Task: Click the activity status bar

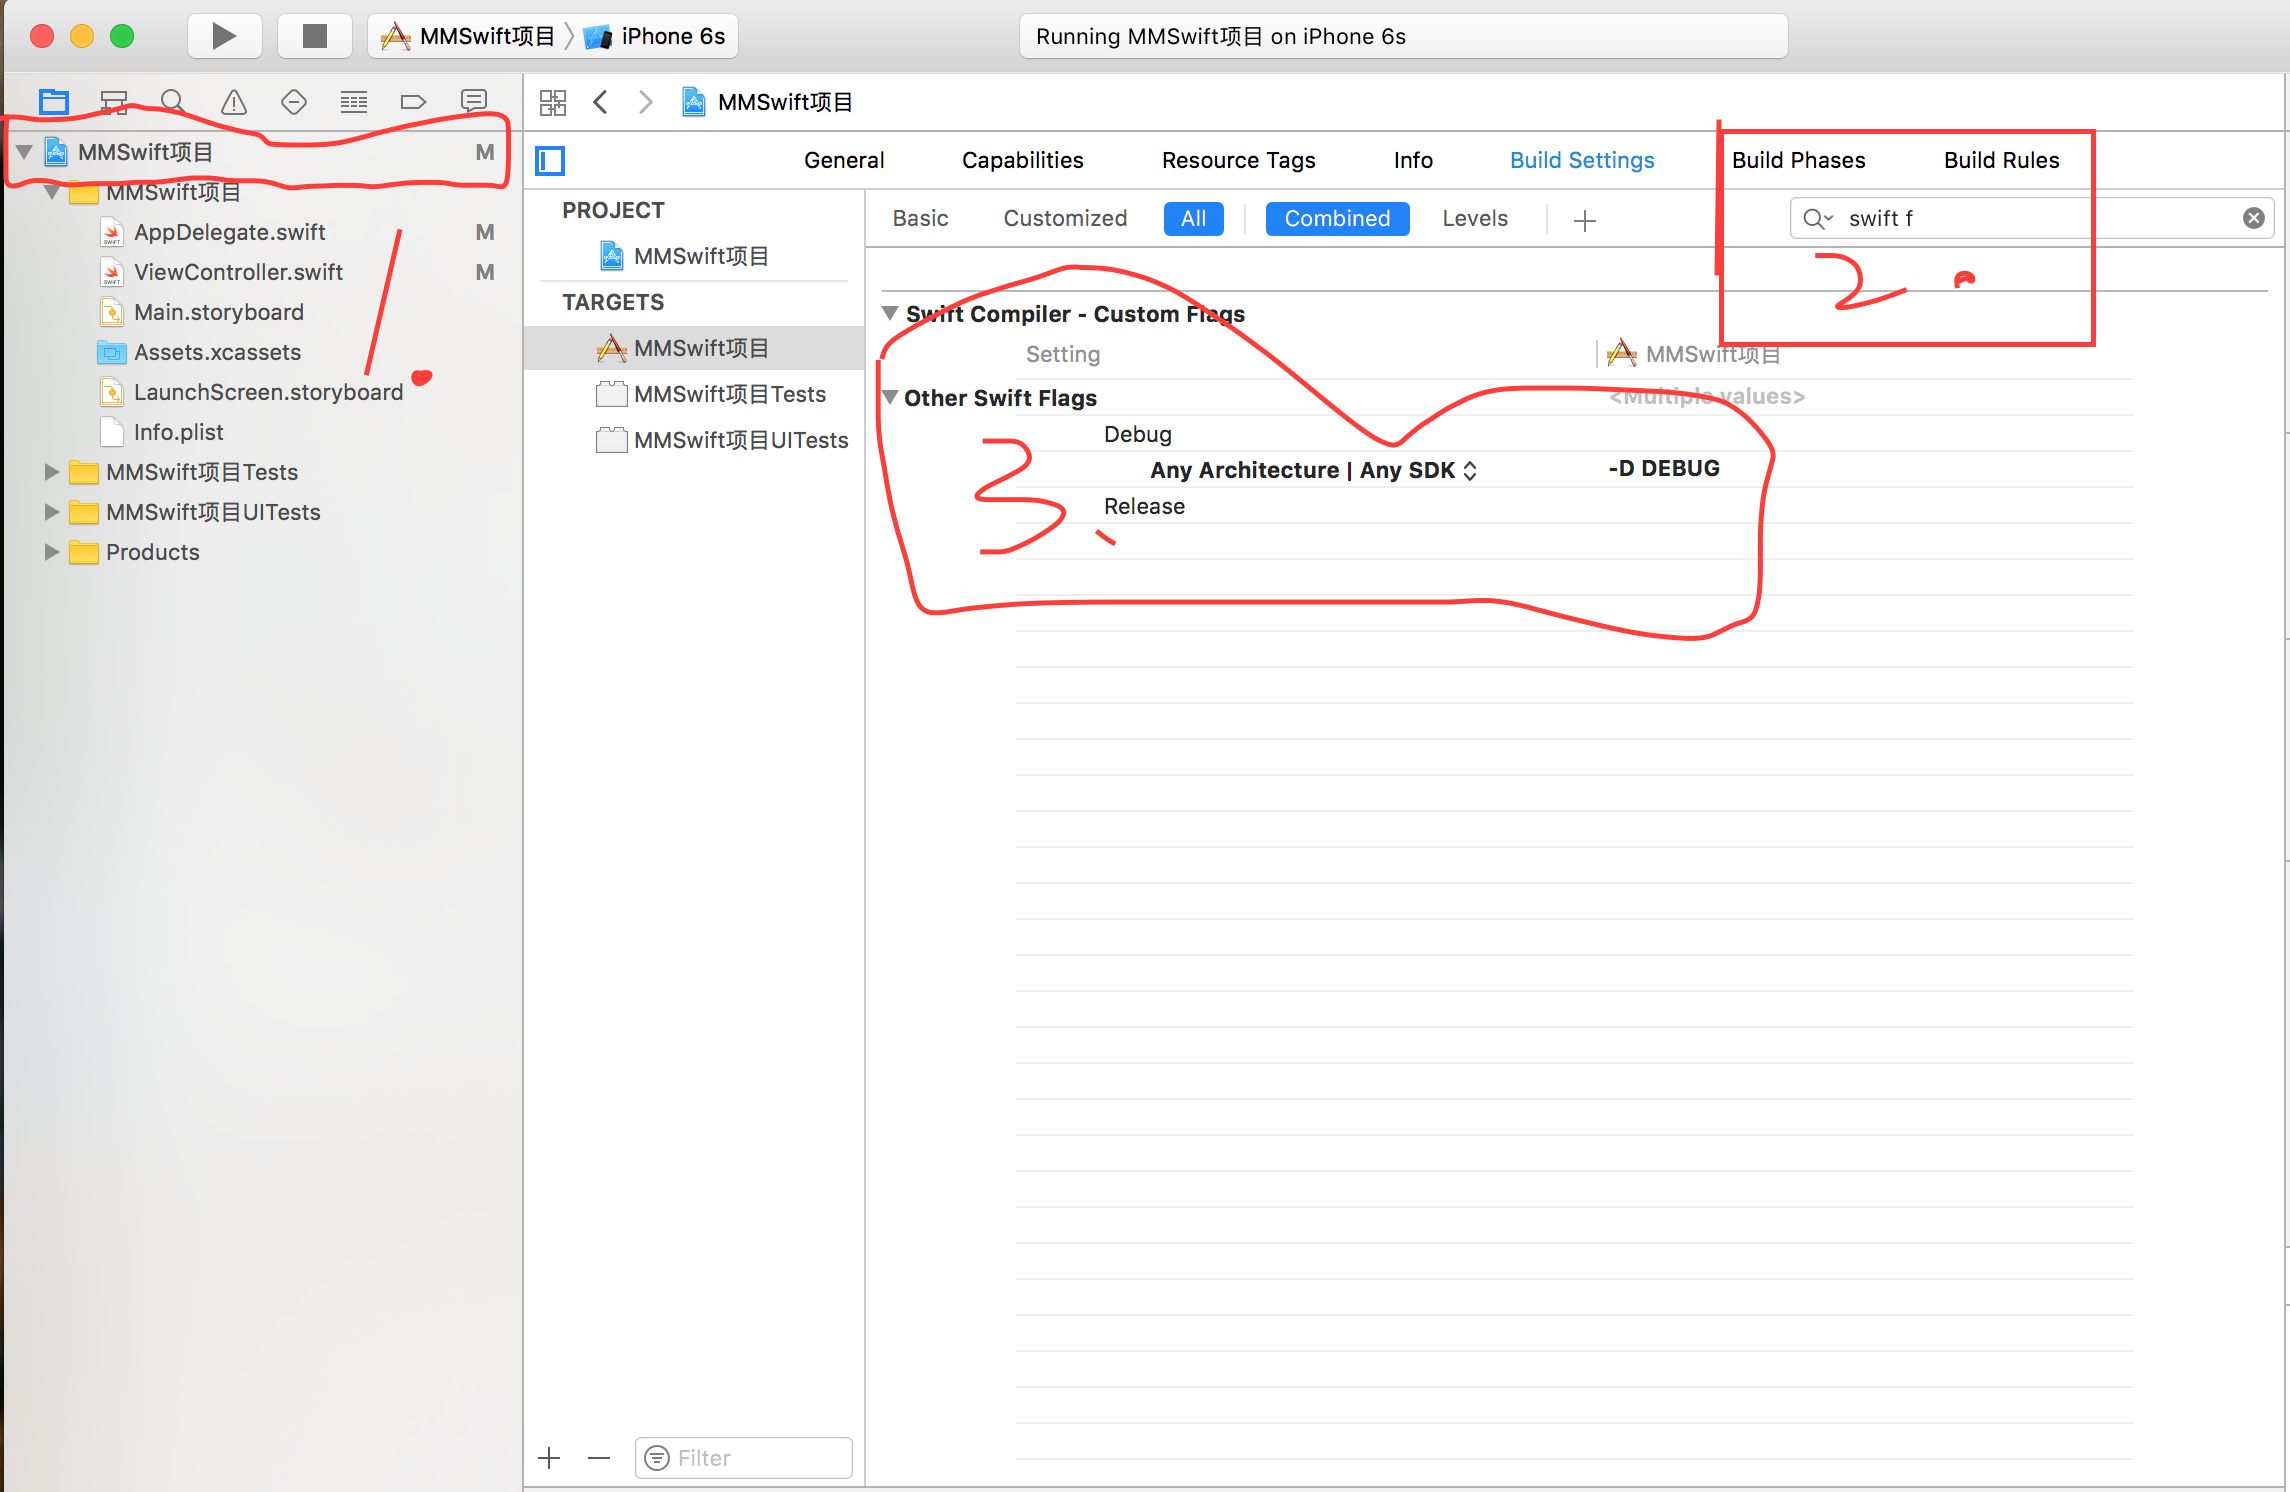Action: click(1403, 36)
